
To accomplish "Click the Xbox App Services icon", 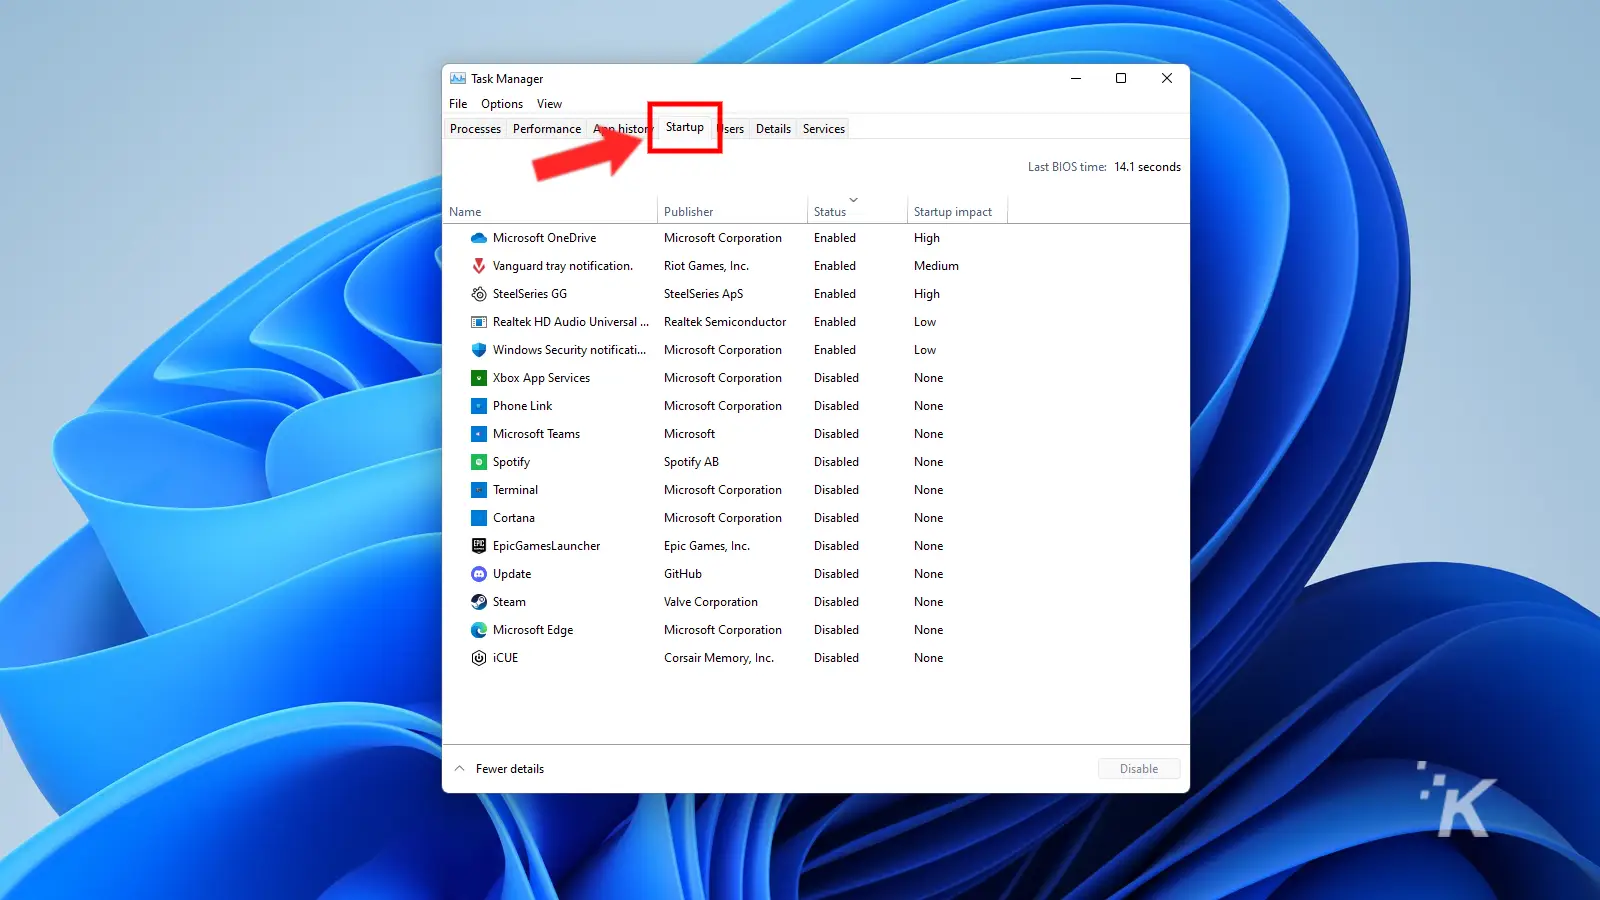I will 479,378.
